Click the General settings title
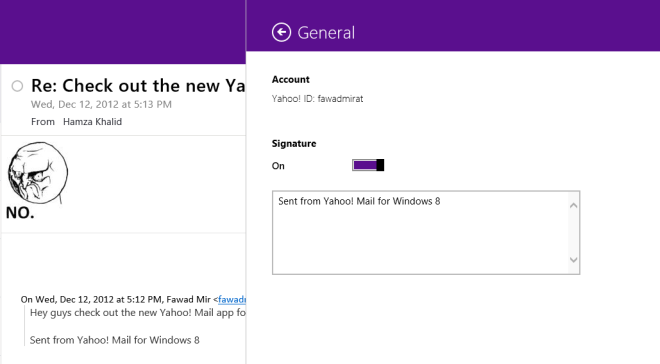The height and width of the screenshot is (364, 660). (x=326, y=33)
